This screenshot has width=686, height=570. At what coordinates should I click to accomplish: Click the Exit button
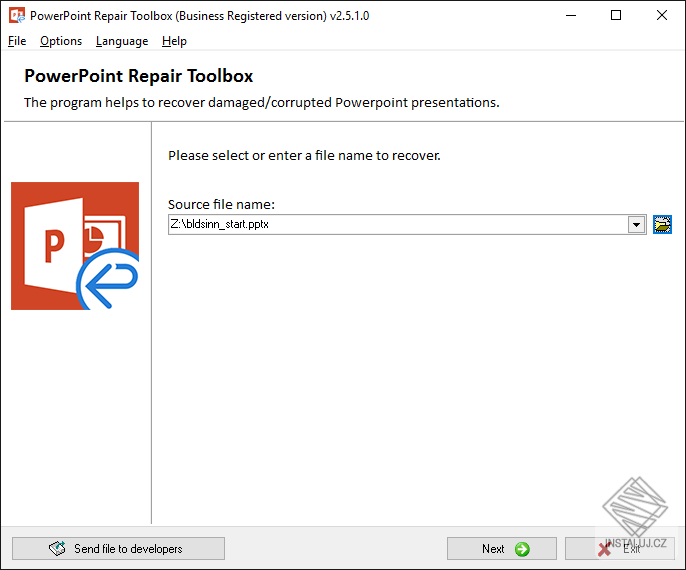620,549
